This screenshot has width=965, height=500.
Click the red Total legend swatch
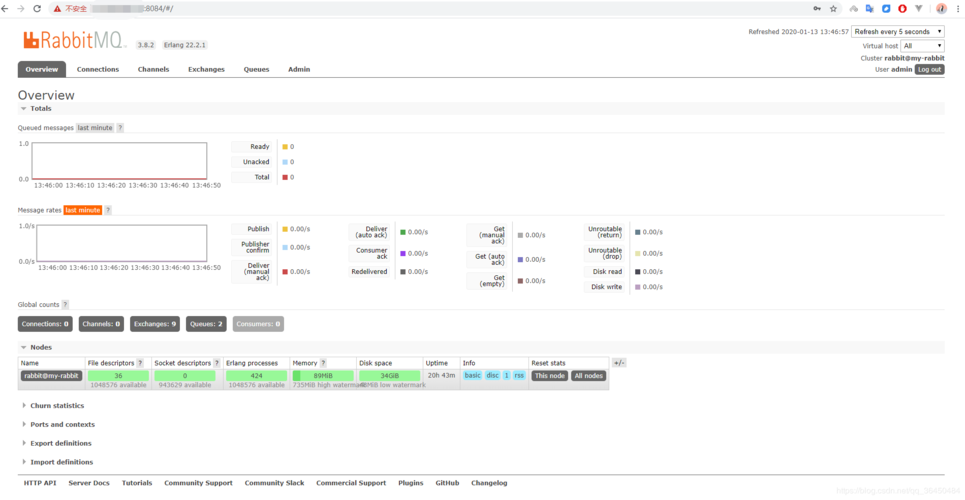285,177
